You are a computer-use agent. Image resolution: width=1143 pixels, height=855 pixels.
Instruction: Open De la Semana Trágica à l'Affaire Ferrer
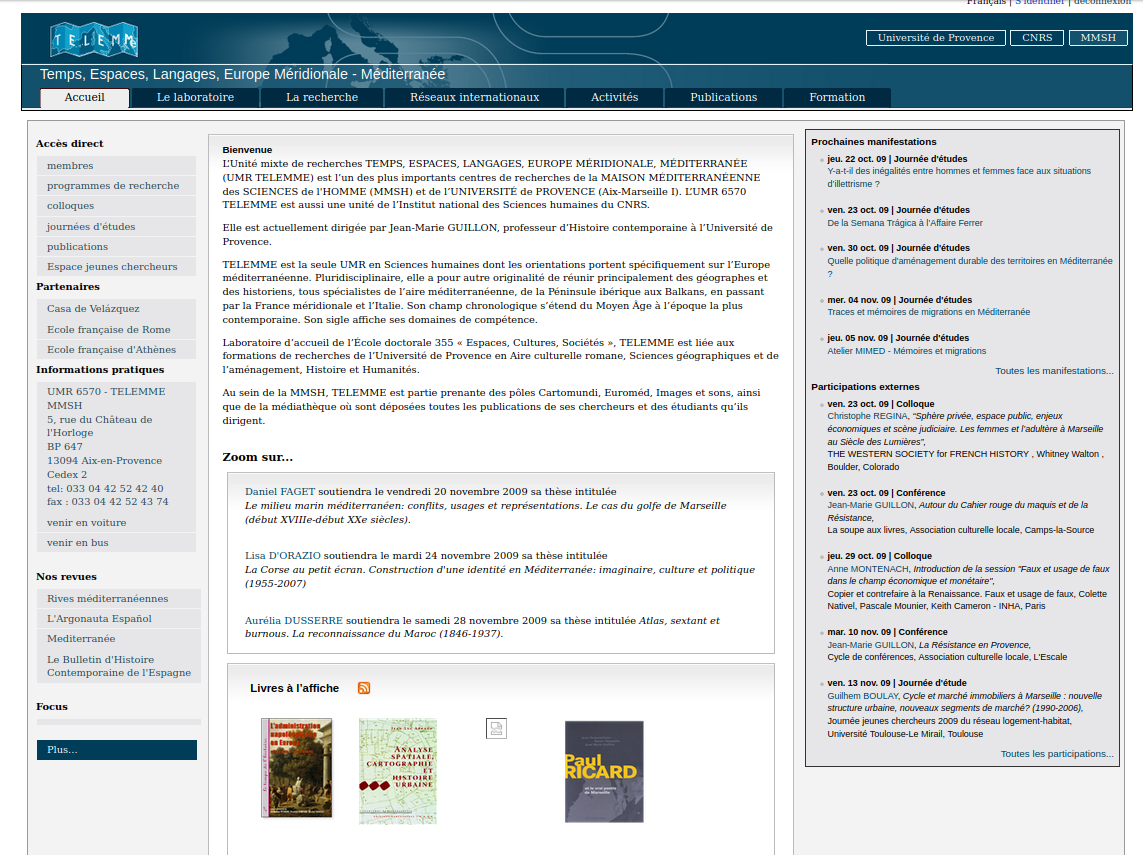(905, 223)
